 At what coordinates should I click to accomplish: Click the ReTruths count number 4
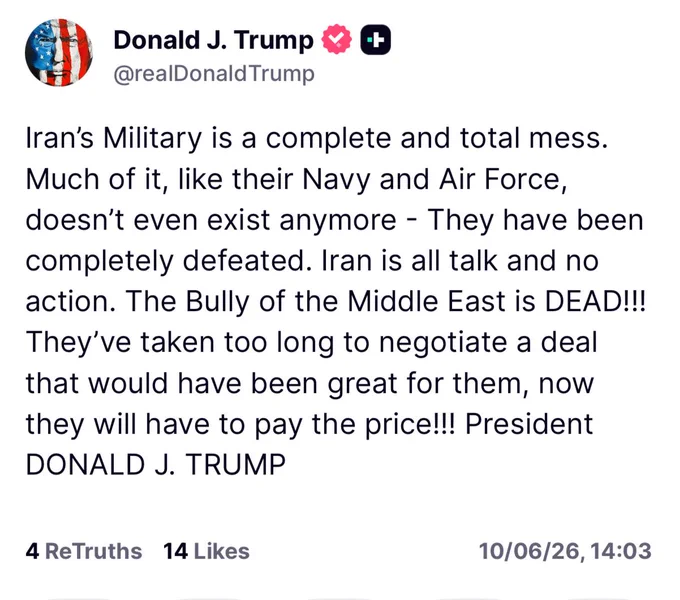[x=33, y=551]
